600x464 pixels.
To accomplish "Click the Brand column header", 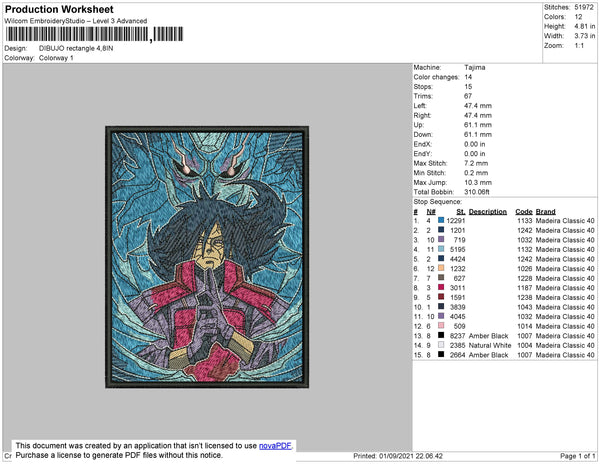I will (x=545, y=212).
